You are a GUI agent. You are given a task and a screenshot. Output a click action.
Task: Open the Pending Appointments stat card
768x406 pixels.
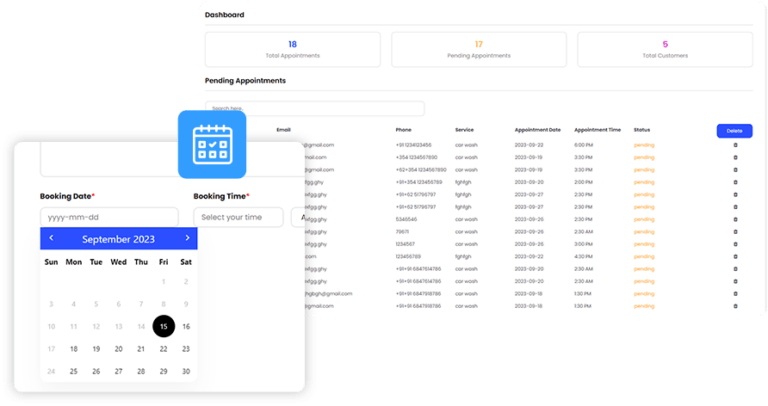pyautogui.click(x=478, y=49)
